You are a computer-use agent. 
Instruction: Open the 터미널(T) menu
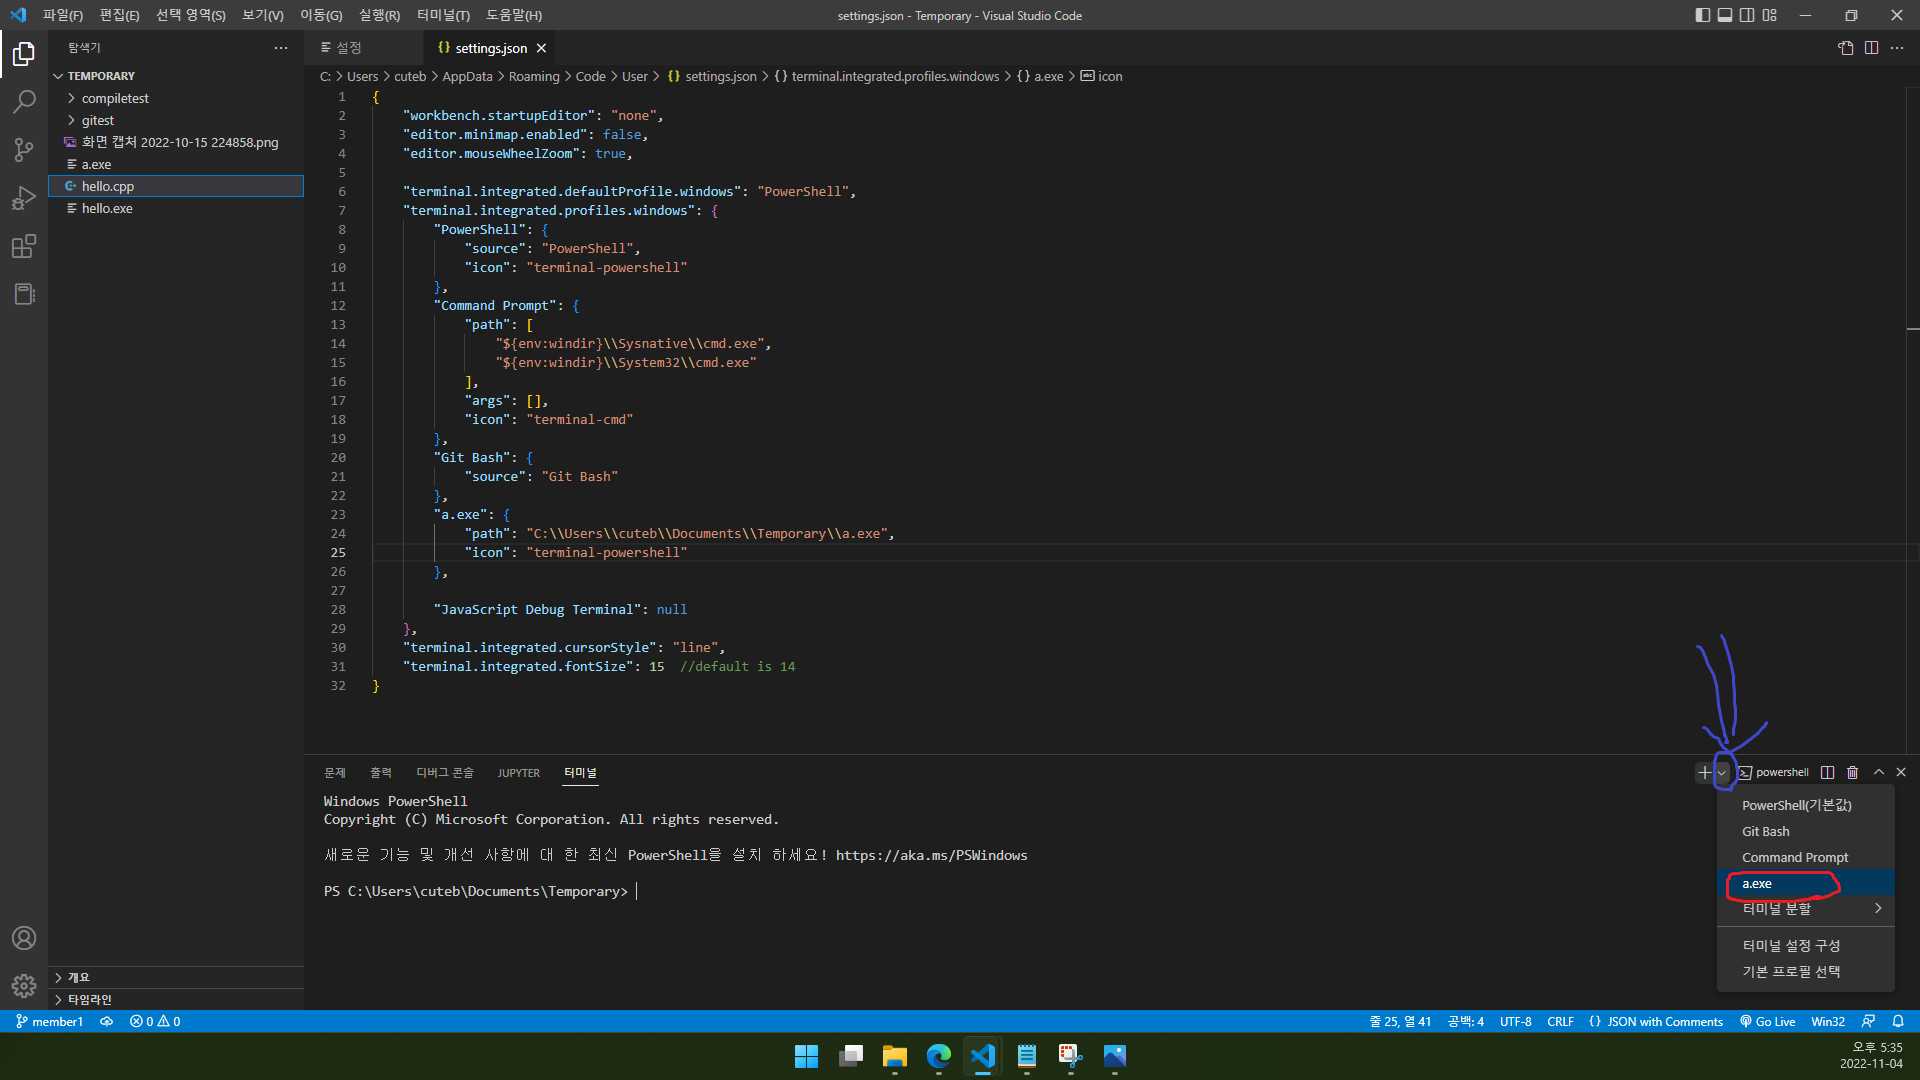[x=443, y=15]
